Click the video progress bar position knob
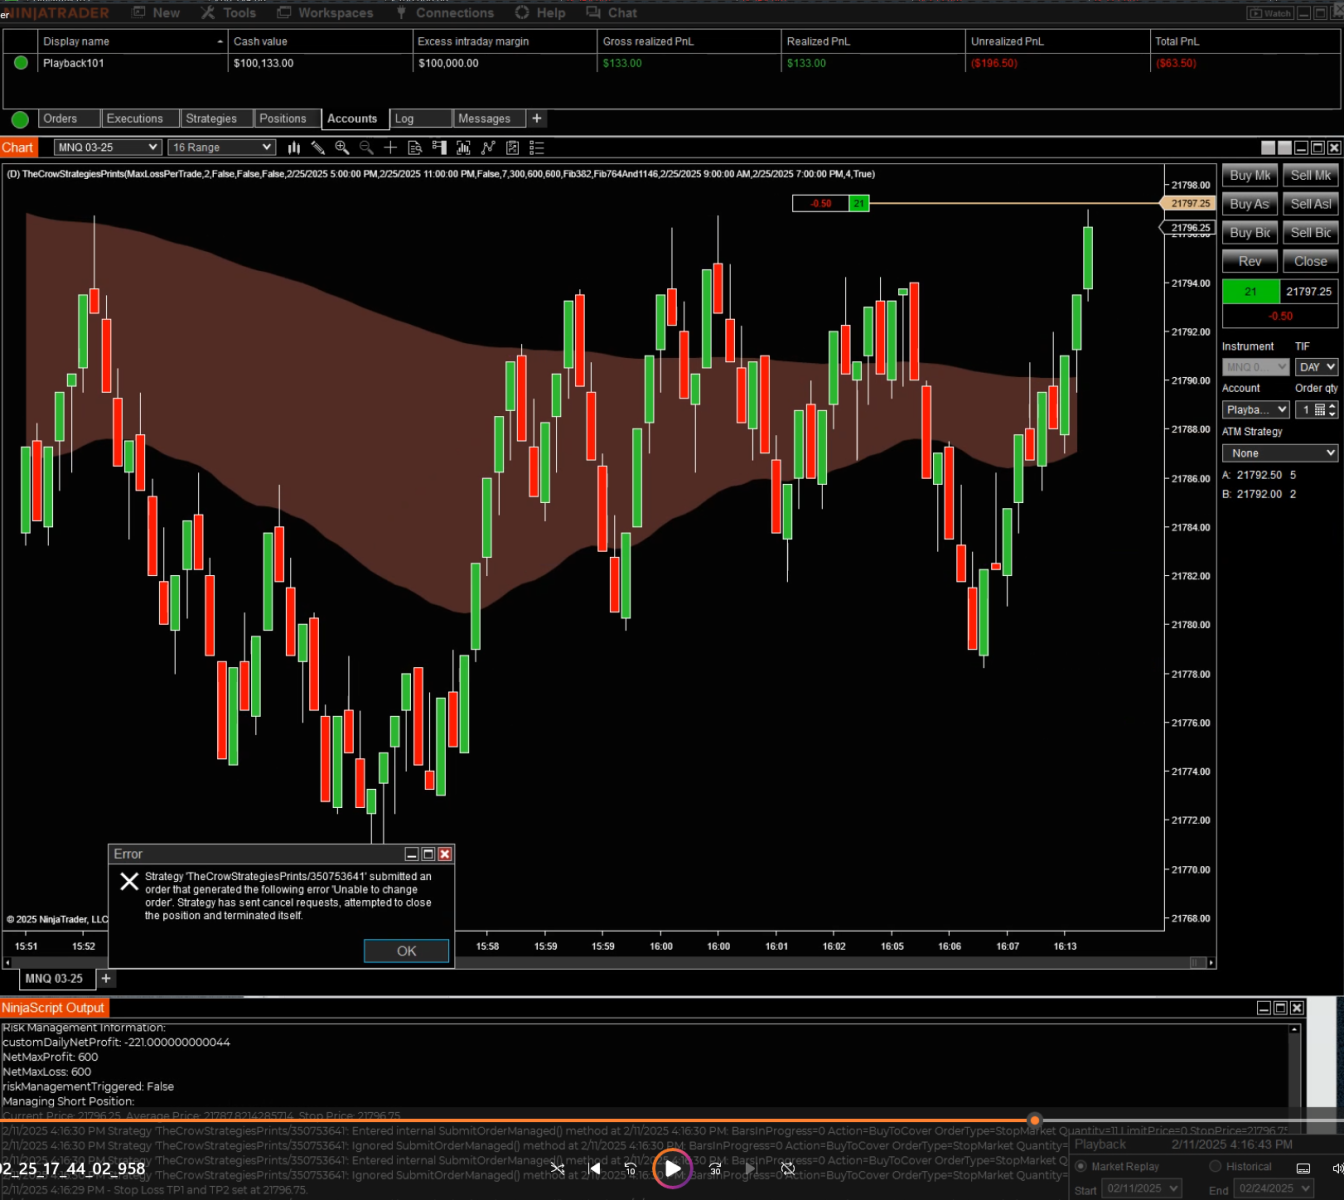This screenshot has height=1200, width=1344. coord(1035,1120)
